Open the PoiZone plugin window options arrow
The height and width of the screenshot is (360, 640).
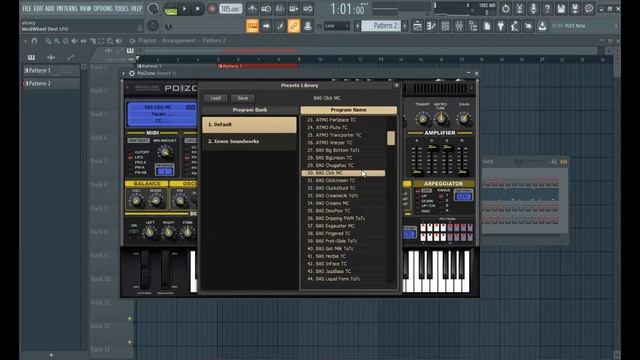coord(124,73)
